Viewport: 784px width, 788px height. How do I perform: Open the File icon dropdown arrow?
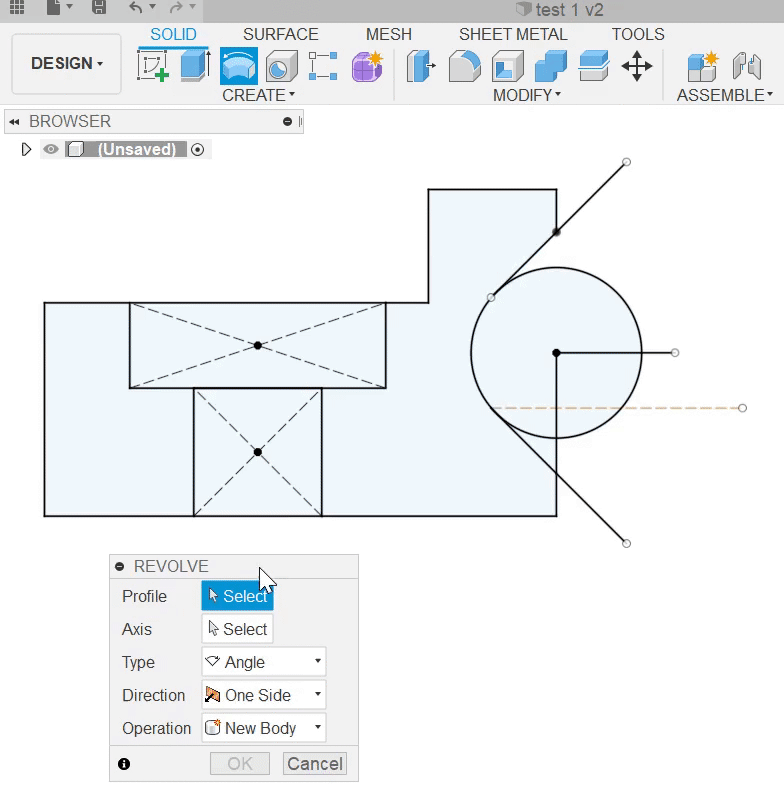click(70, 7)
